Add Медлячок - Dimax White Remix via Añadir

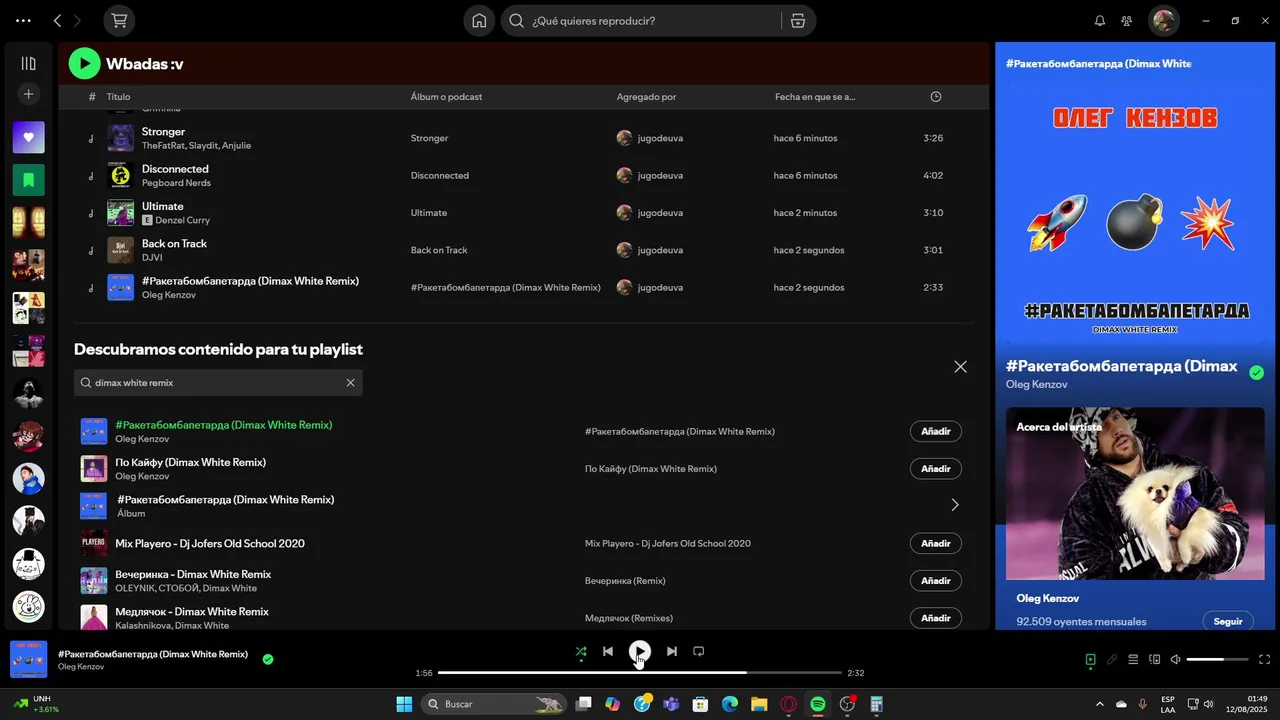point(936,618)
